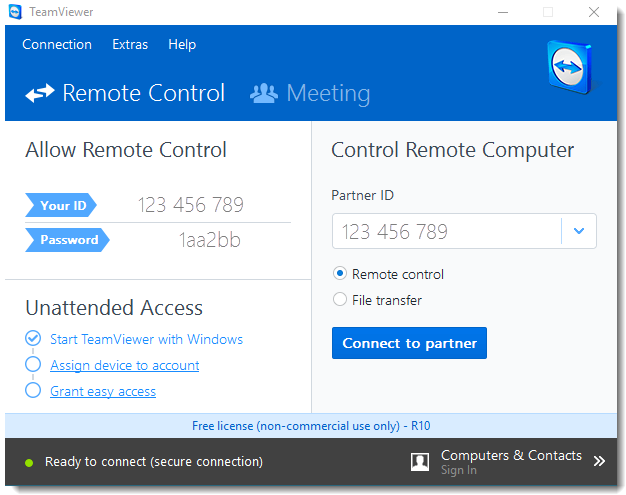Select the File transfer radio option
Image resolution: width=626 pixels, height=495 pixels.
340,300
